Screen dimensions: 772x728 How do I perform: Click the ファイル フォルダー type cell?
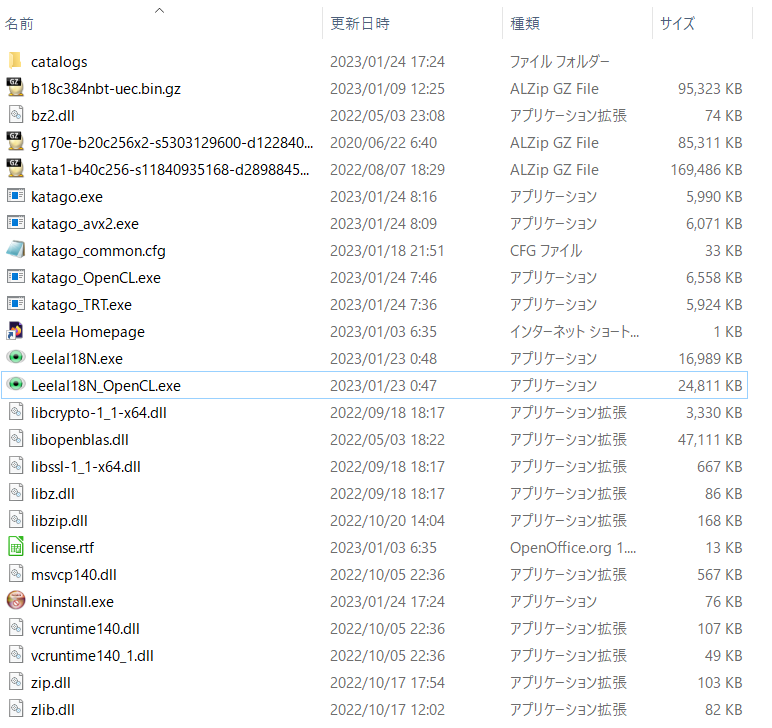(559, 62)
